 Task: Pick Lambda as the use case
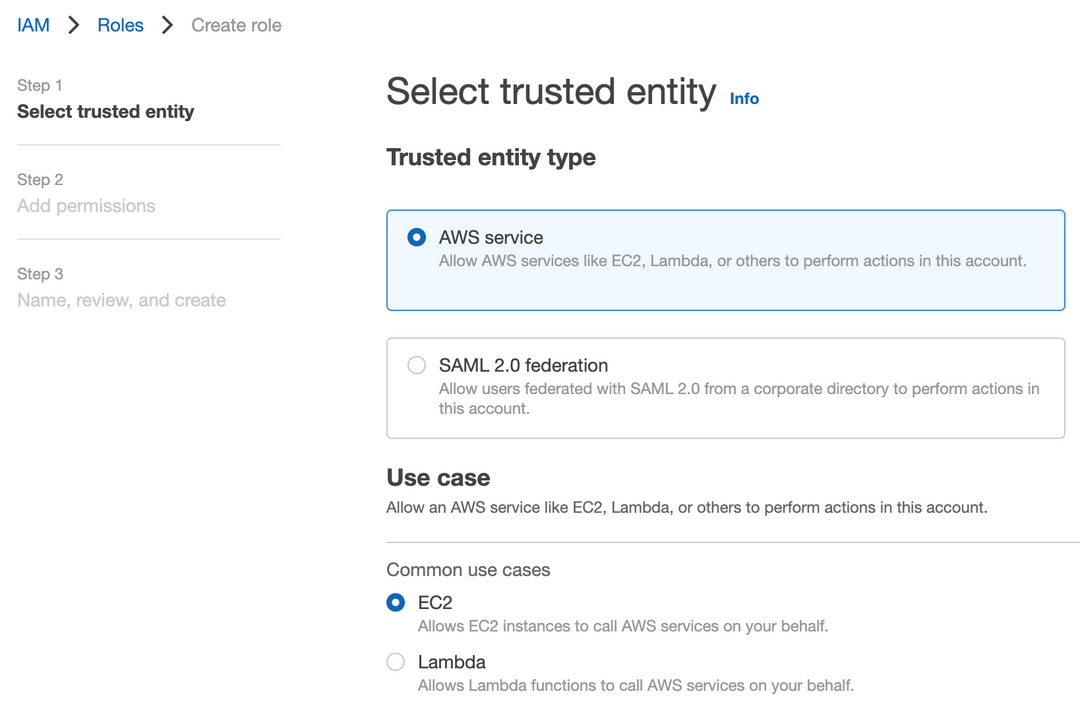coord(395,662)
